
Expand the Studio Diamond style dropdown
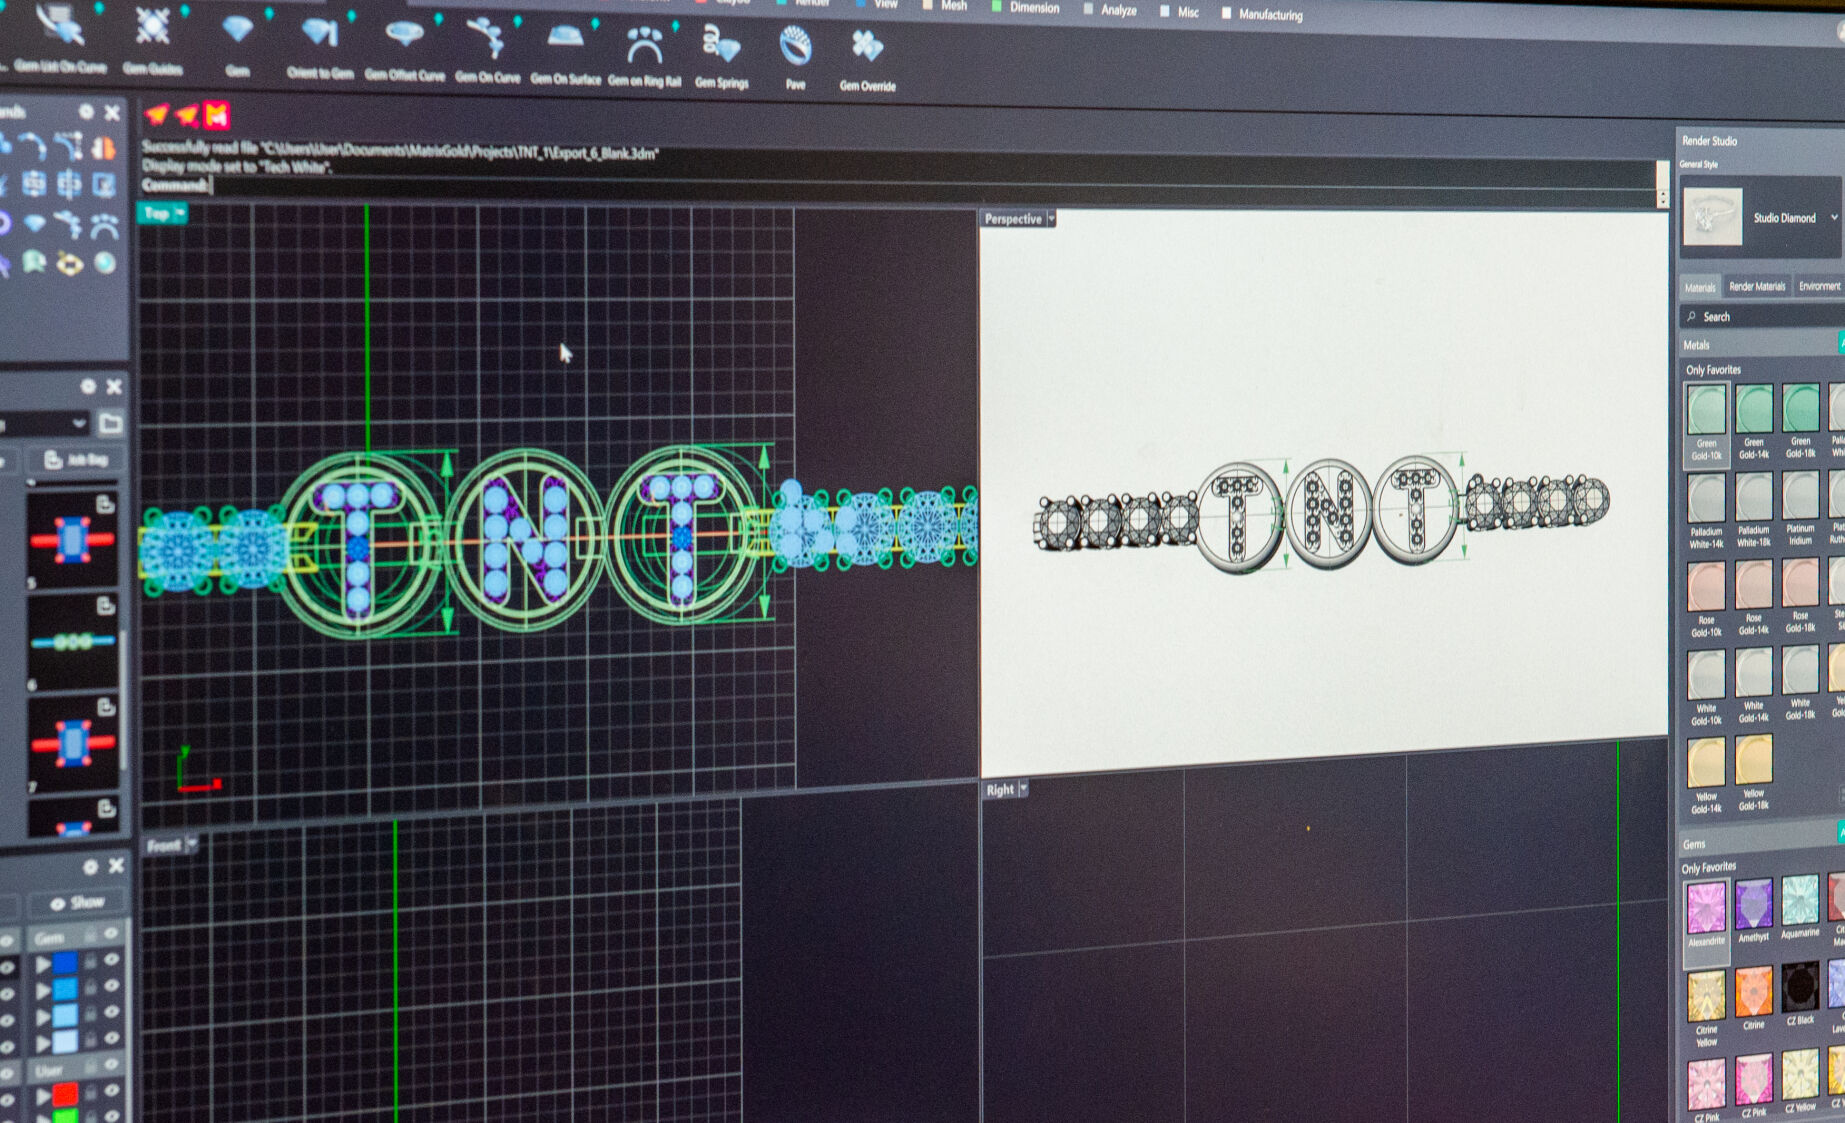point(1834,217)
